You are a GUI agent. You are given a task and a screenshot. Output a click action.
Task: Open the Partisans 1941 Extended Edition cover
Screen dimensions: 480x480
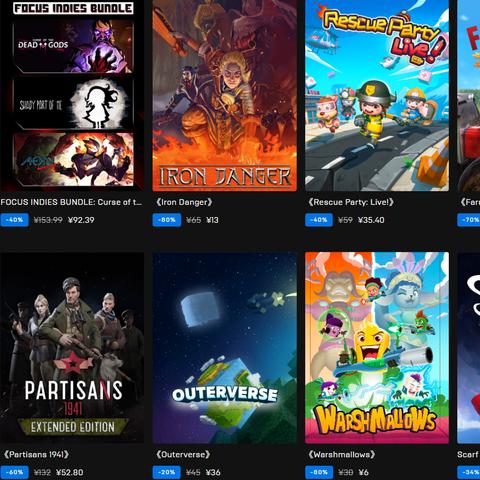(72, 348)
